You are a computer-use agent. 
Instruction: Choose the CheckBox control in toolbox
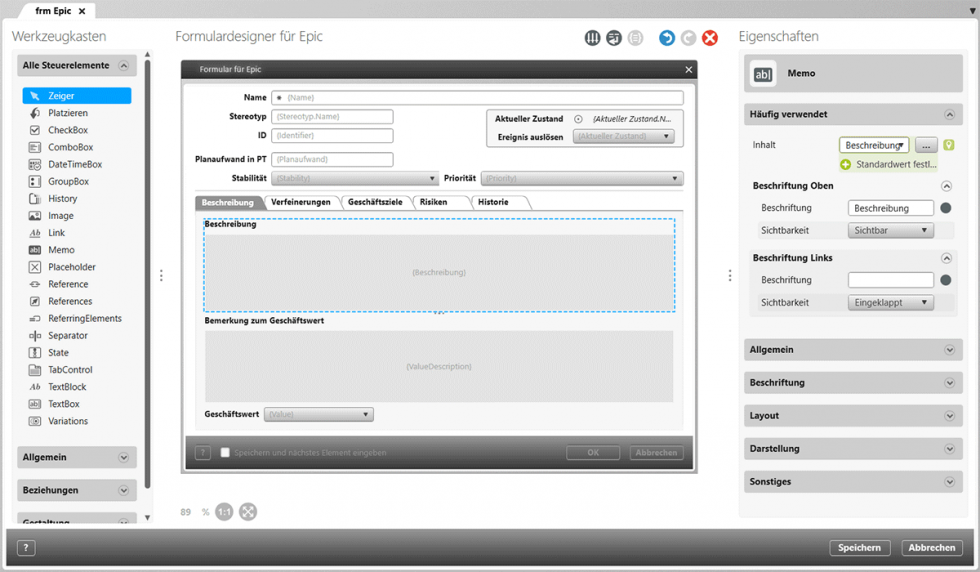click(x=68, y=130)
